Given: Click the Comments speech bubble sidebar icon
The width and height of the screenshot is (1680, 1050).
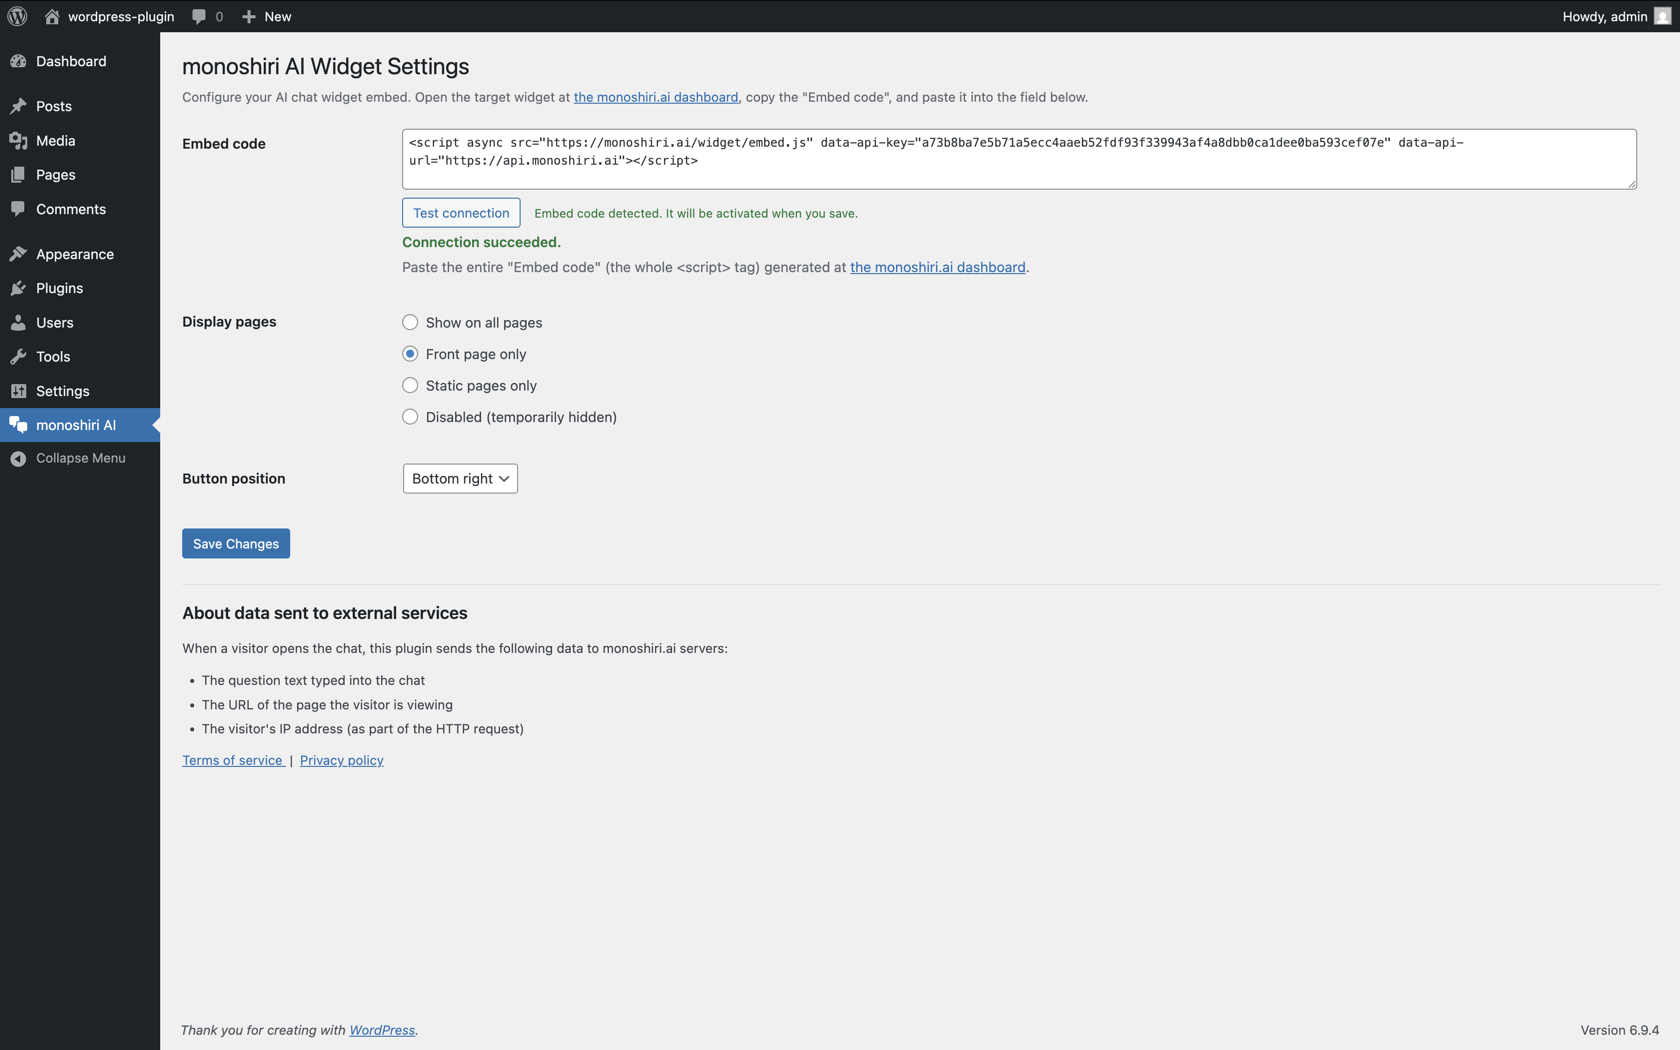Looking at the screenshot, I should (x=18, y=209).
